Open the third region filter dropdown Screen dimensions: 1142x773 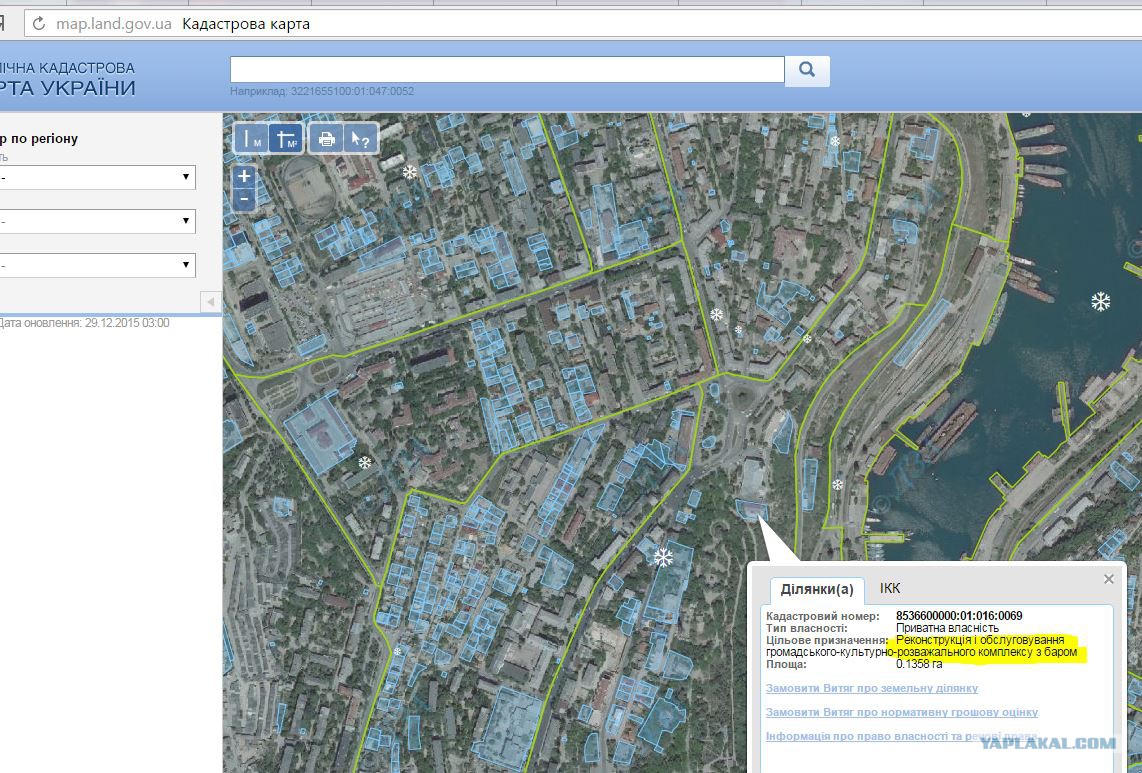click(x=97, y=265)
